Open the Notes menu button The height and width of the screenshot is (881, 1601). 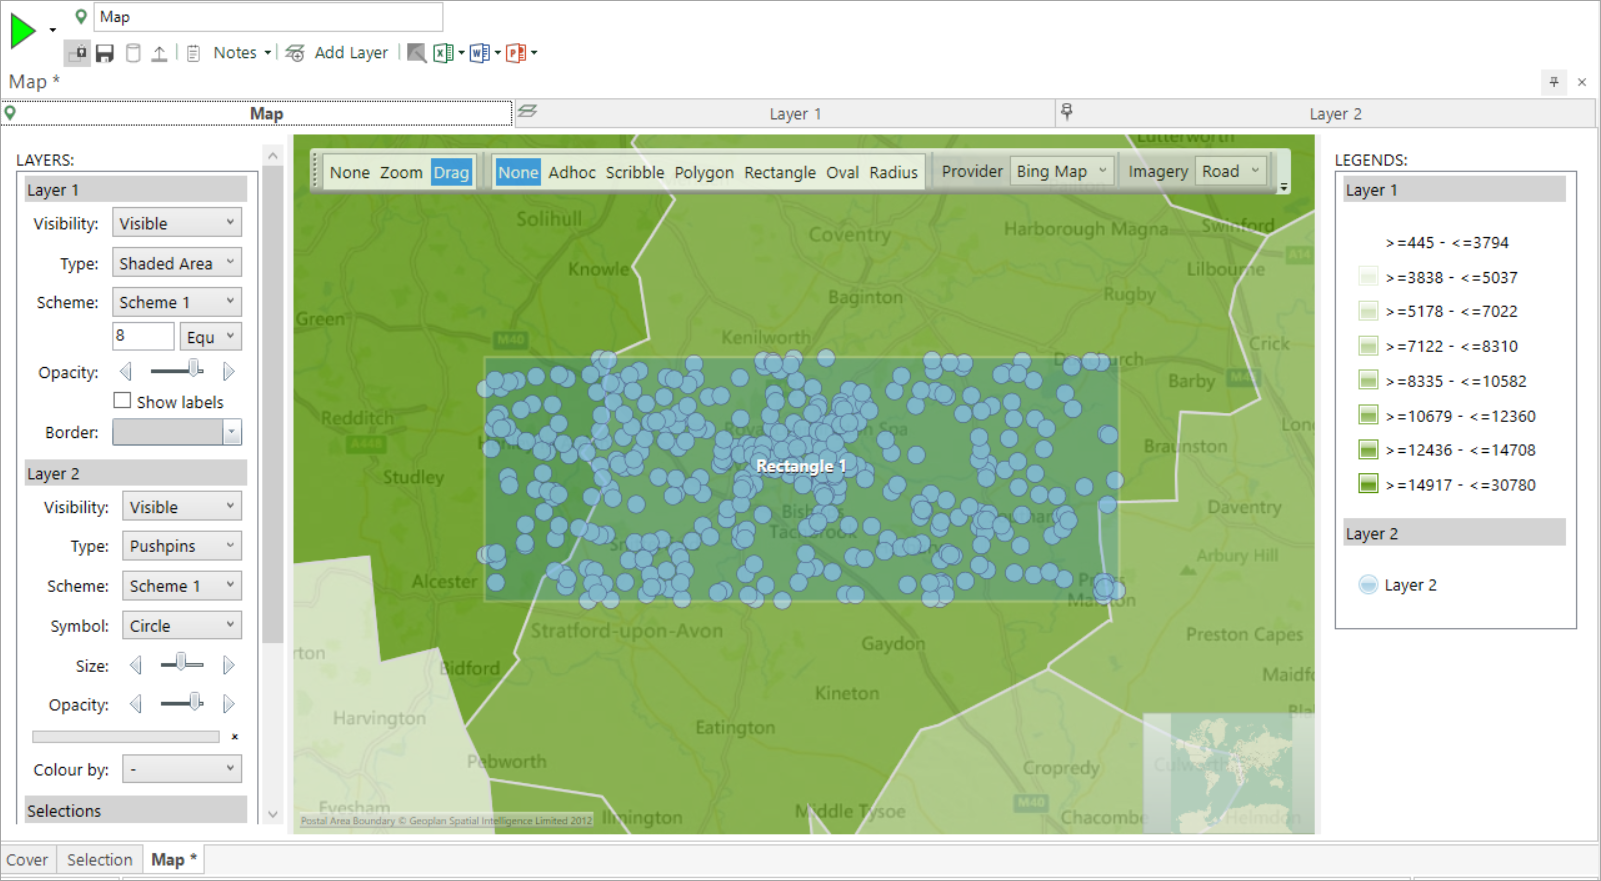pyautogui.click(x=242, y=53)
